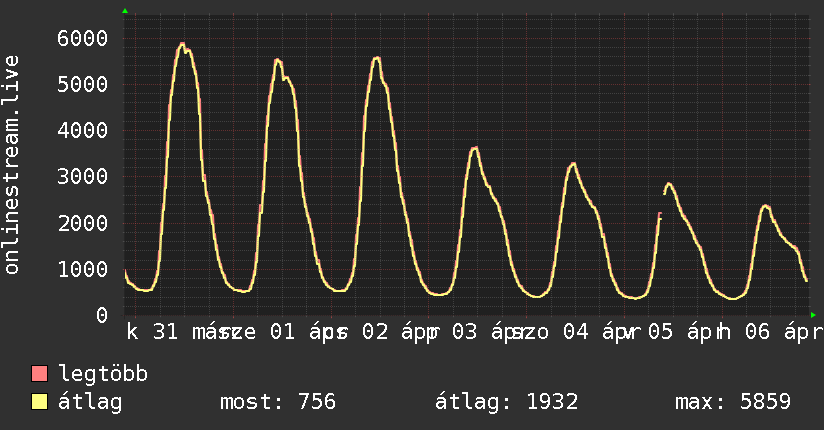
Task: Click the '06 ápr' date label
Action: coord(784,332)
